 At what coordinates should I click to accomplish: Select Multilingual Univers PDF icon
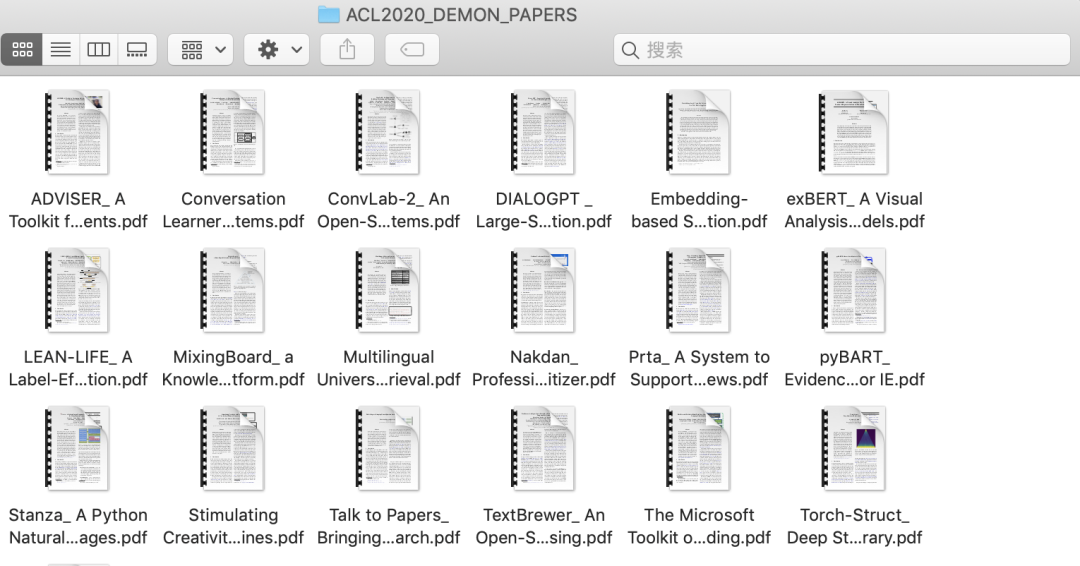[x=388, y=290]
